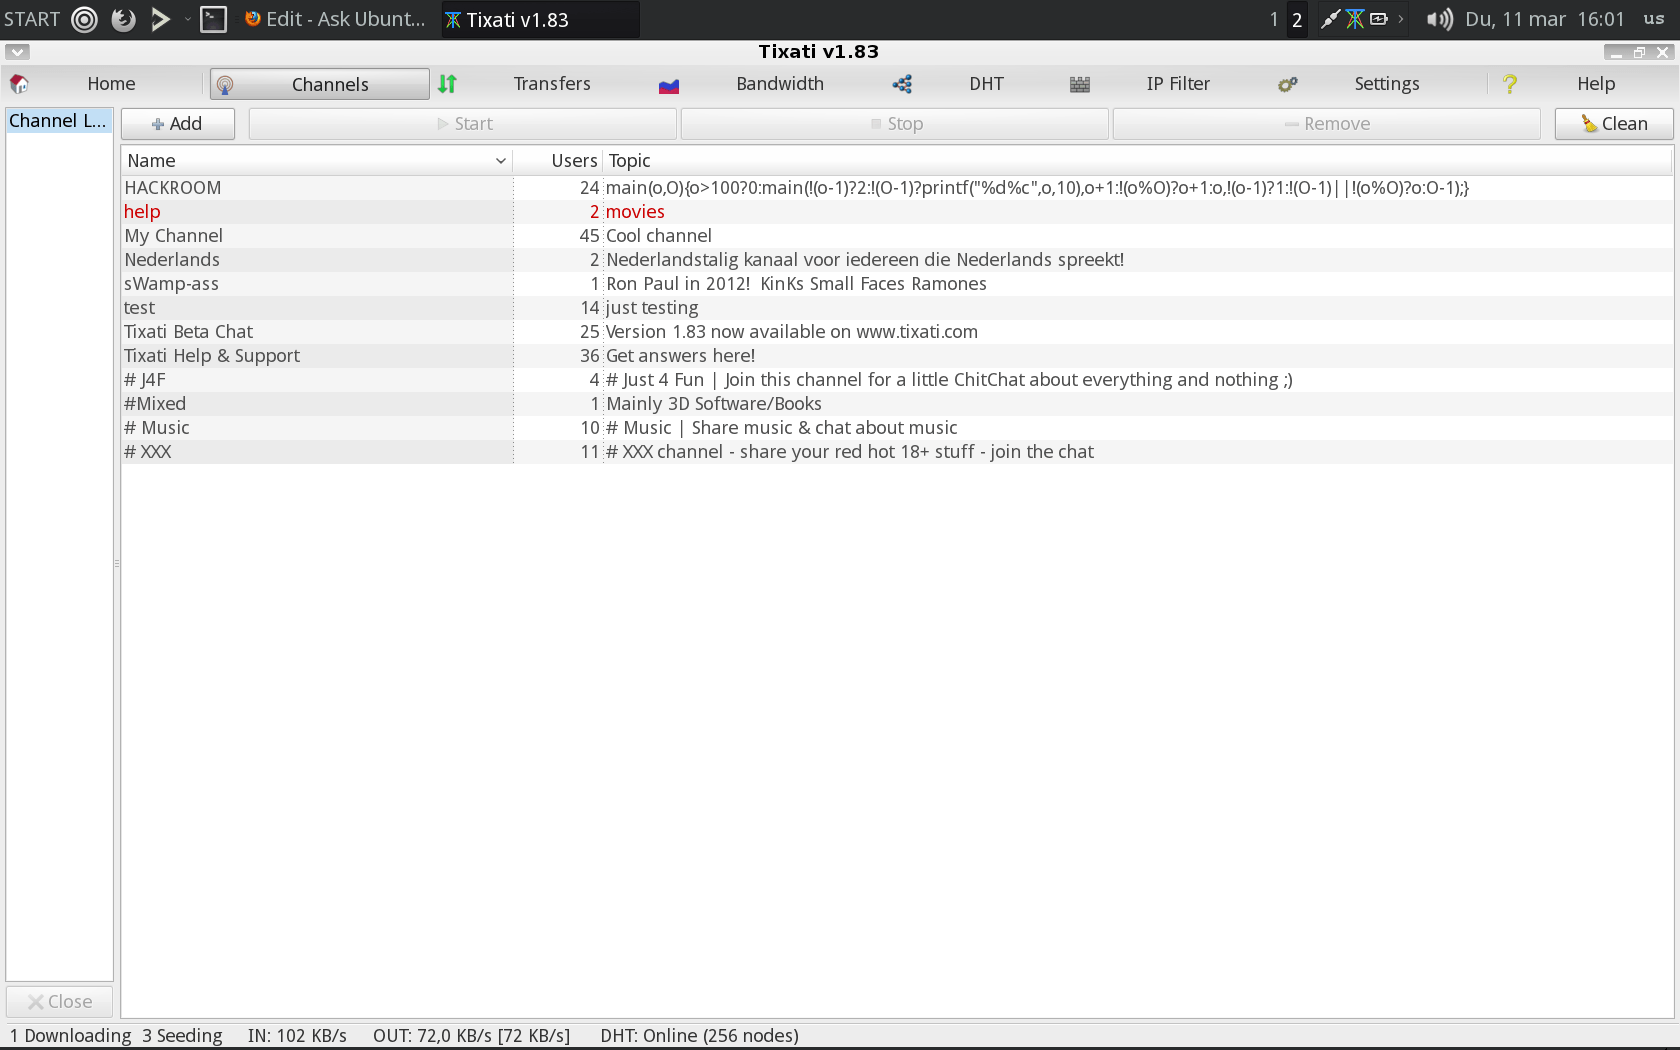Click the green Transfers arrows icon
The image size is (1680, 1050).
click(447, 84)
